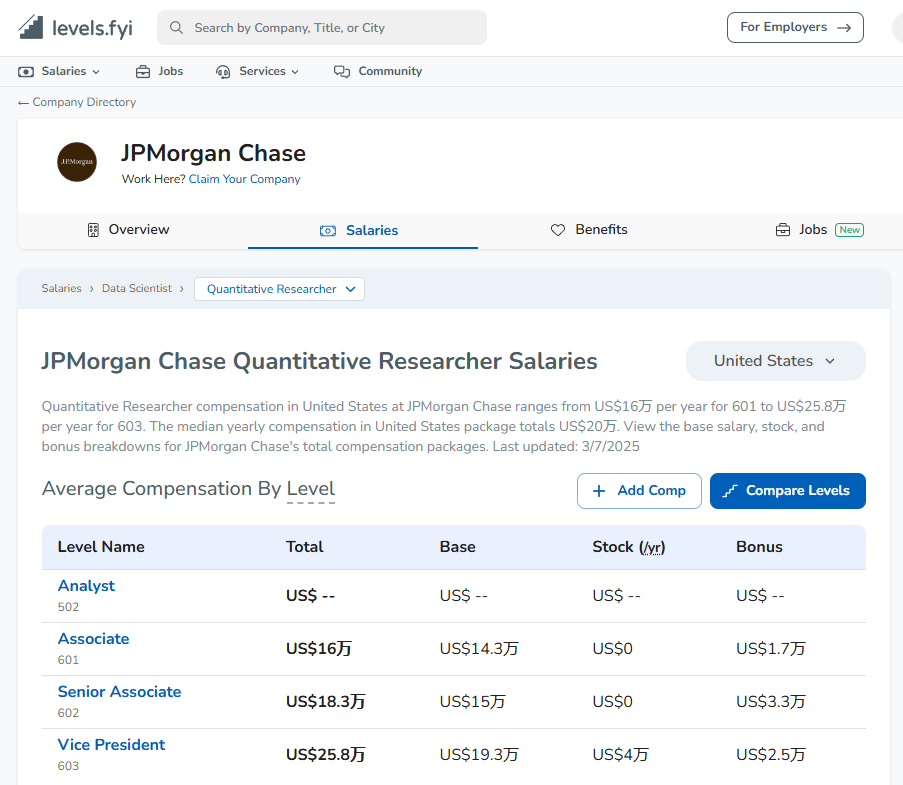Image resolution: width=903 pixels, height=785 pixels.
Task: Click the Base column header
Action: [x=458, y=547]
